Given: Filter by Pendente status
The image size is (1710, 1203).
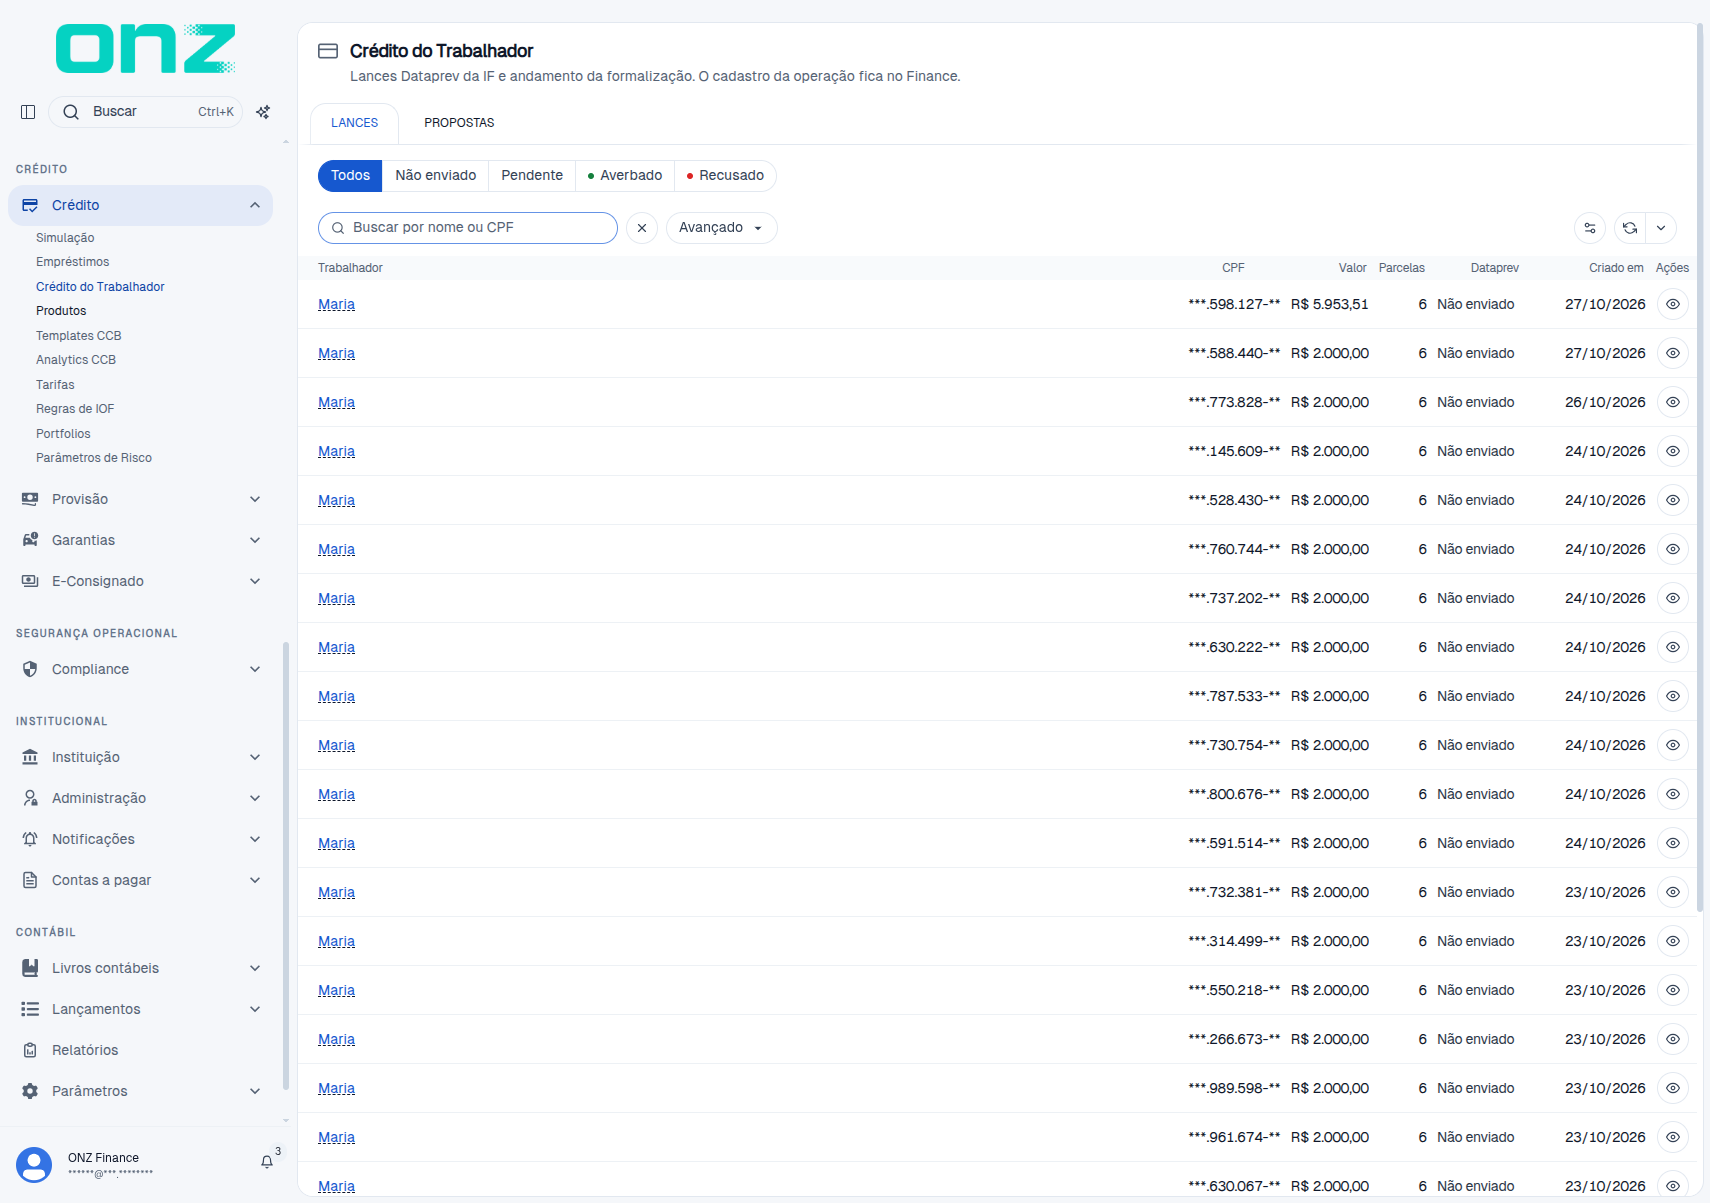Looking at the screenshot, I should pos(532,176).
